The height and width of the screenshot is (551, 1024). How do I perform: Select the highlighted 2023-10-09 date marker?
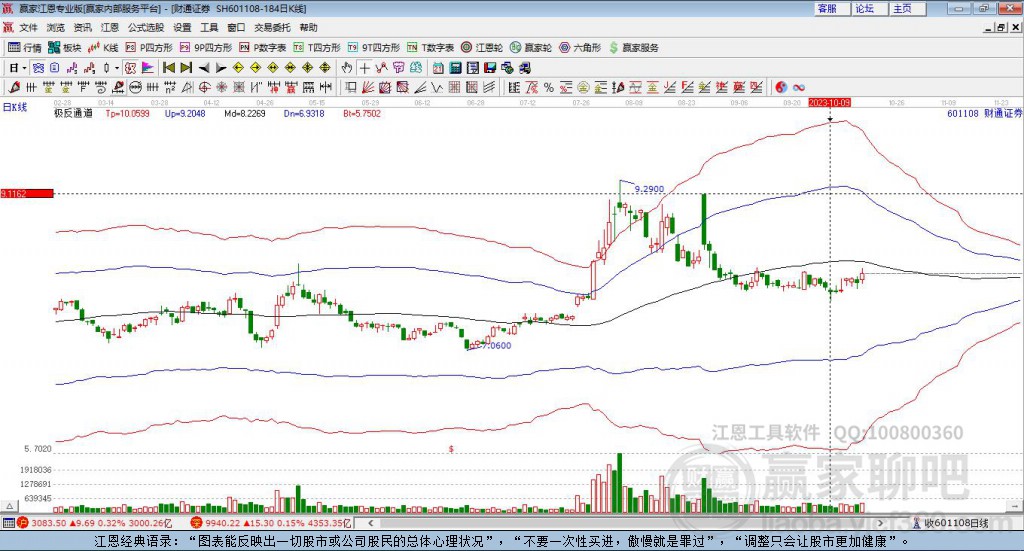tap(829, 102)
